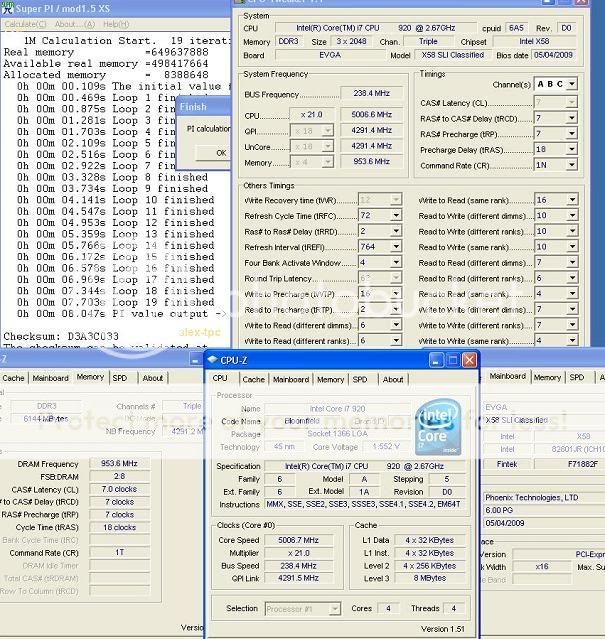Open the Refresh Interval (tREFI) dropdown
The image size is (605, 639).
(396, 247)
